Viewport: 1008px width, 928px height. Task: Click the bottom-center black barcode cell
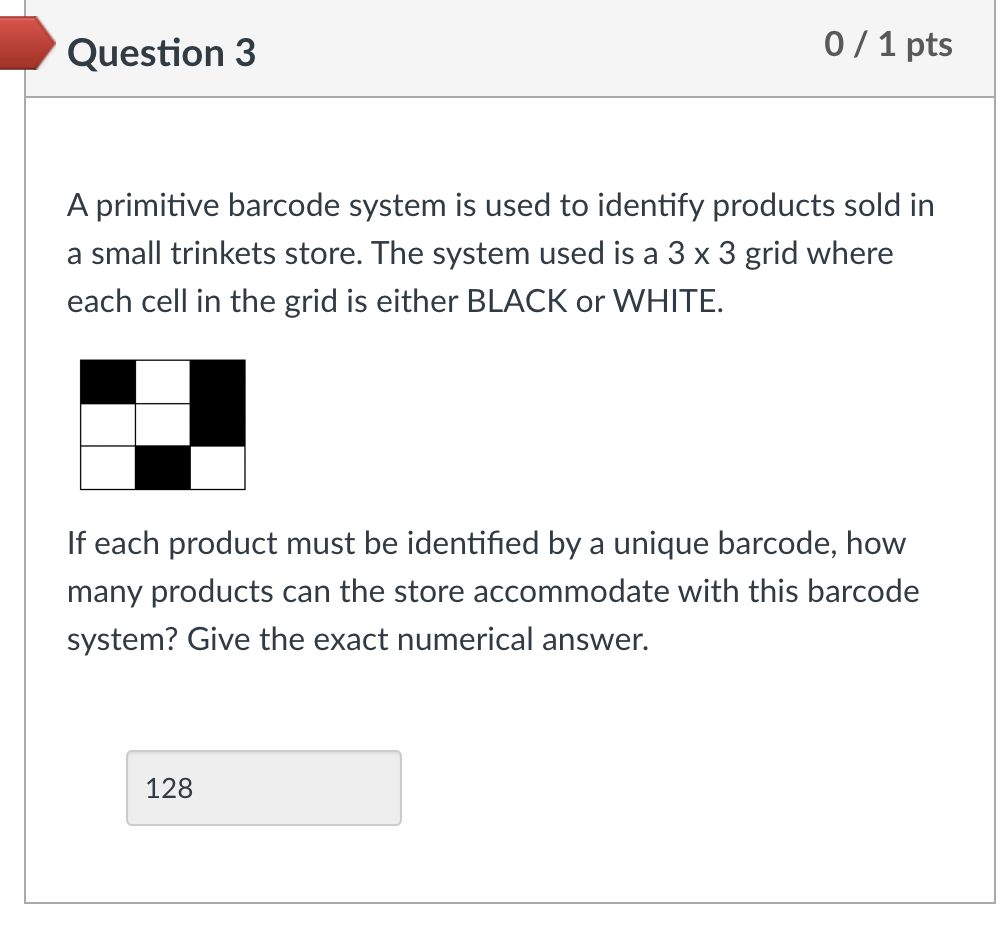pos(162,468)
